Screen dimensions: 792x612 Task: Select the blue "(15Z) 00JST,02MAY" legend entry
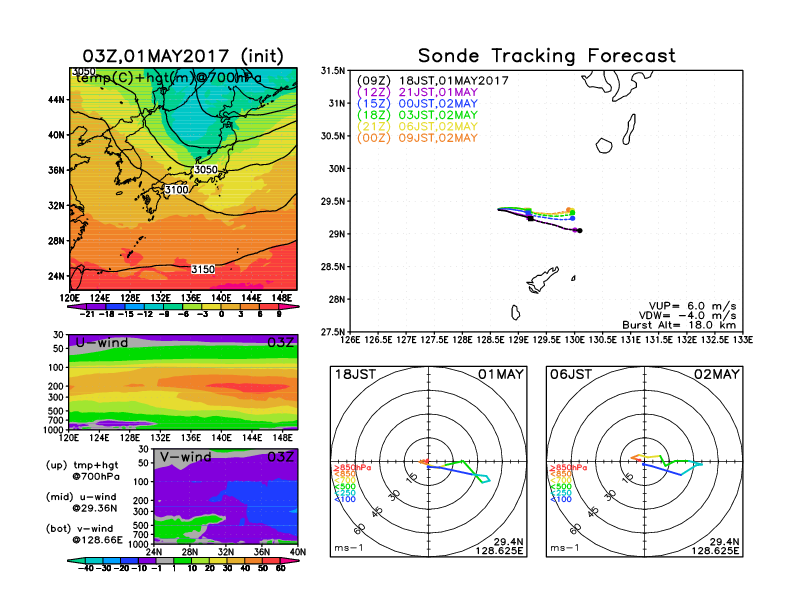click(x=417, y=104)
